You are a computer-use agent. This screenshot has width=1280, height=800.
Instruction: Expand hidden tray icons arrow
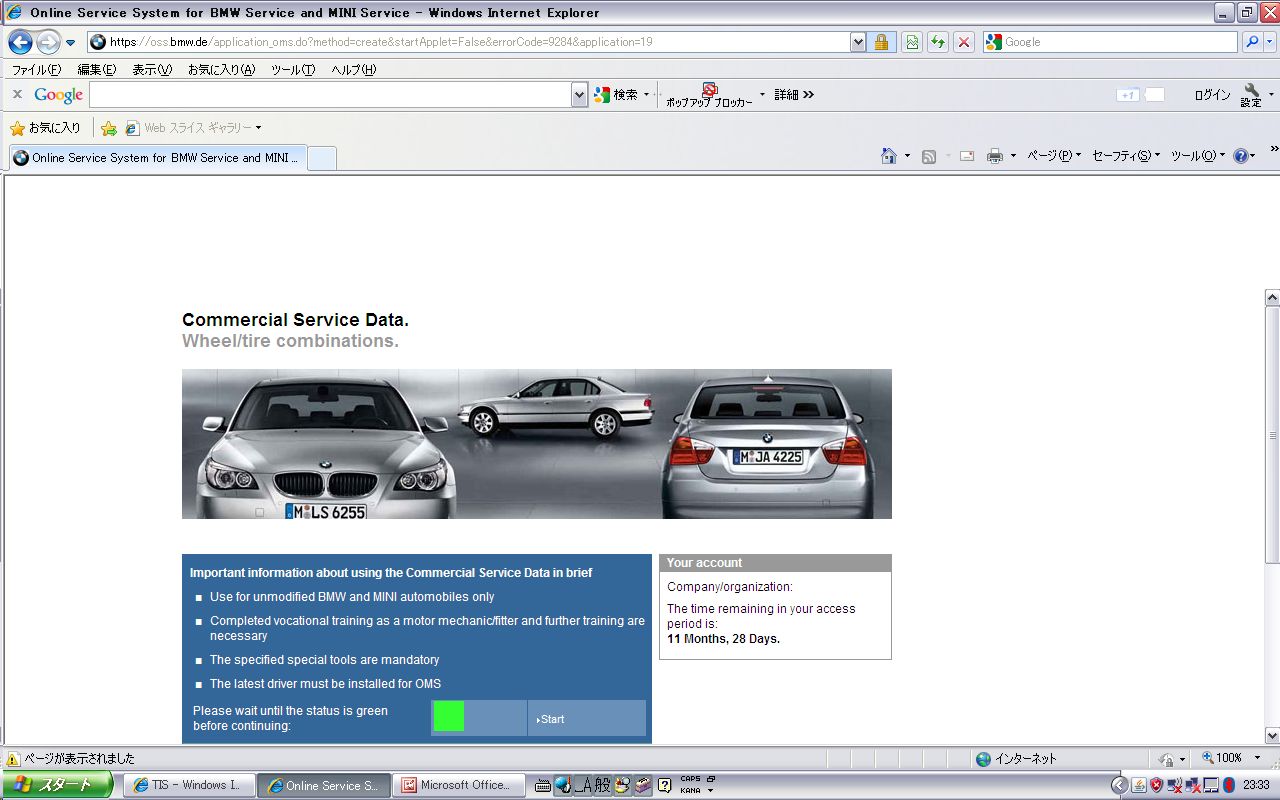(1120, 785)
